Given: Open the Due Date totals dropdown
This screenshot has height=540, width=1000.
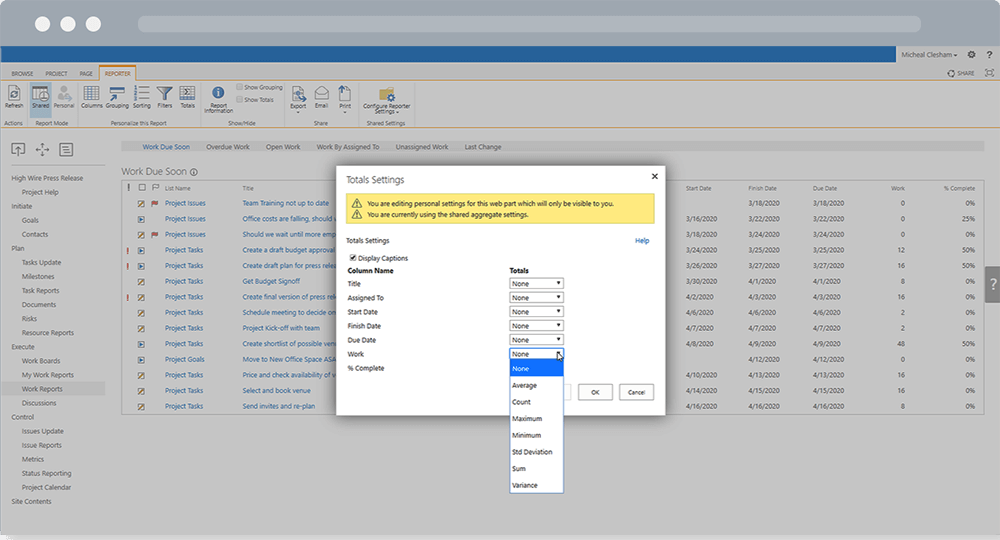Looking at the screenshot, I should 536,340.
